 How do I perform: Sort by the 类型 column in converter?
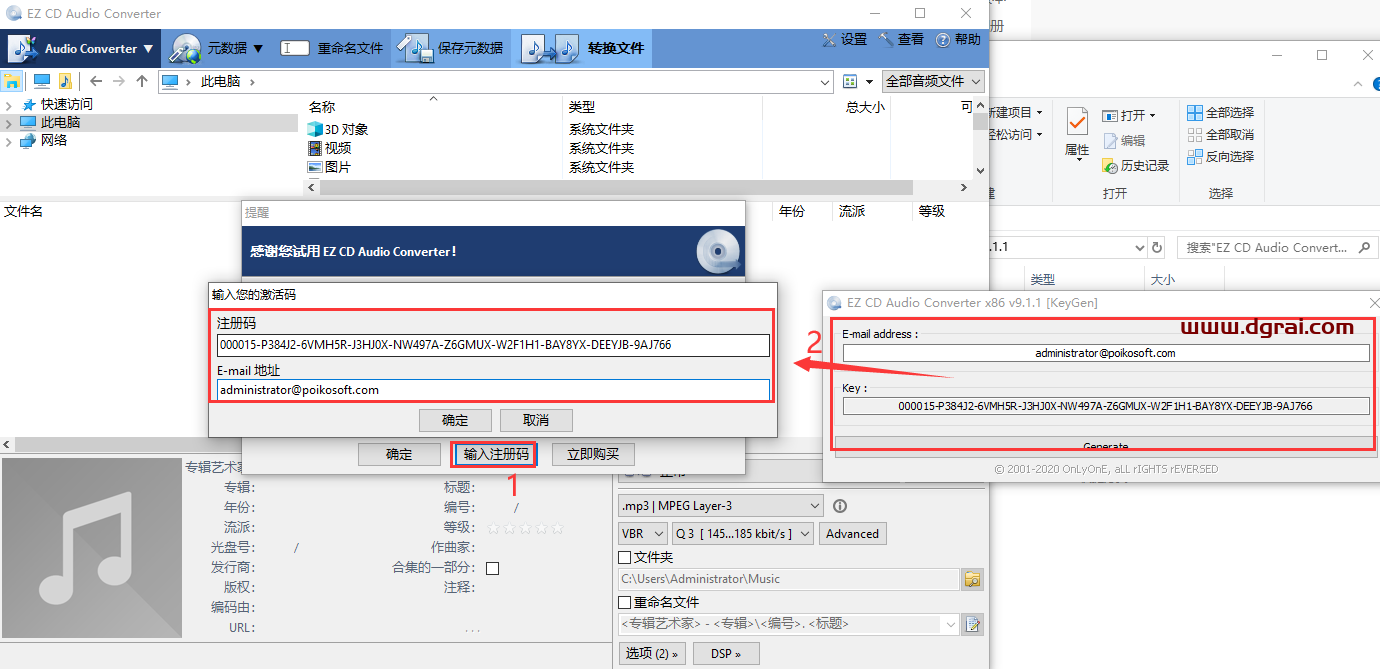(x=582, y=107)
